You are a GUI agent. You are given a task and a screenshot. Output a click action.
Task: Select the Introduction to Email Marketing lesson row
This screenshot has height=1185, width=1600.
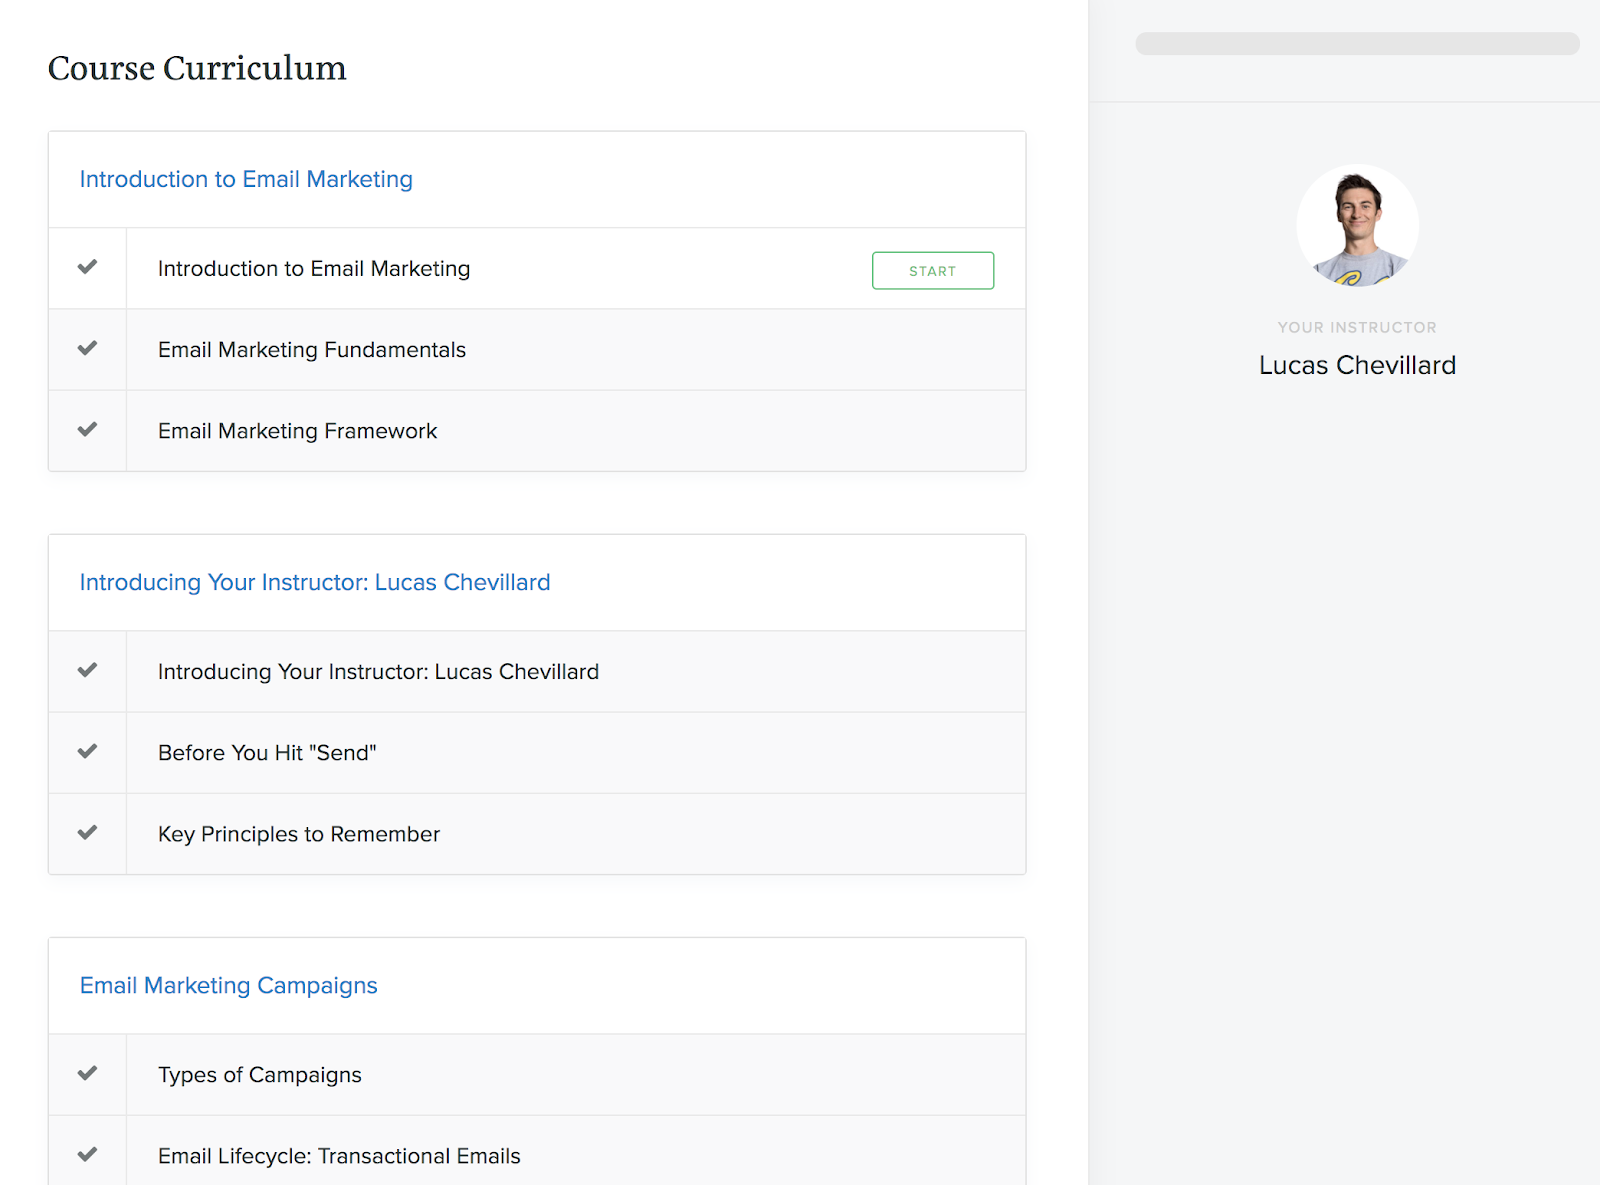(537, 268)
